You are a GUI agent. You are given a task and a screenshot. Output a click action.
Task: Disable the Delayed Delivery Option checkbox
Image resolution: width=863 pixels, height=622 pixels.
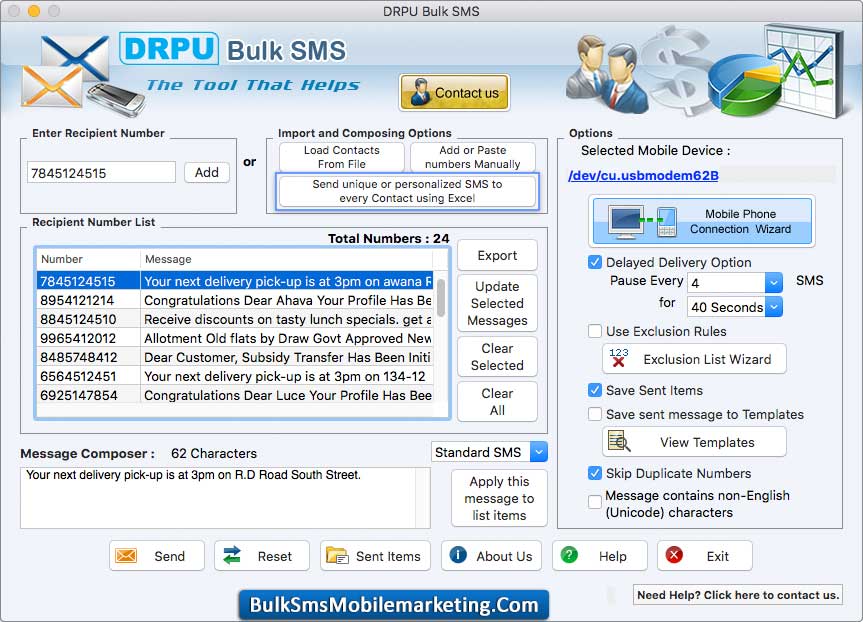point(594,262)
